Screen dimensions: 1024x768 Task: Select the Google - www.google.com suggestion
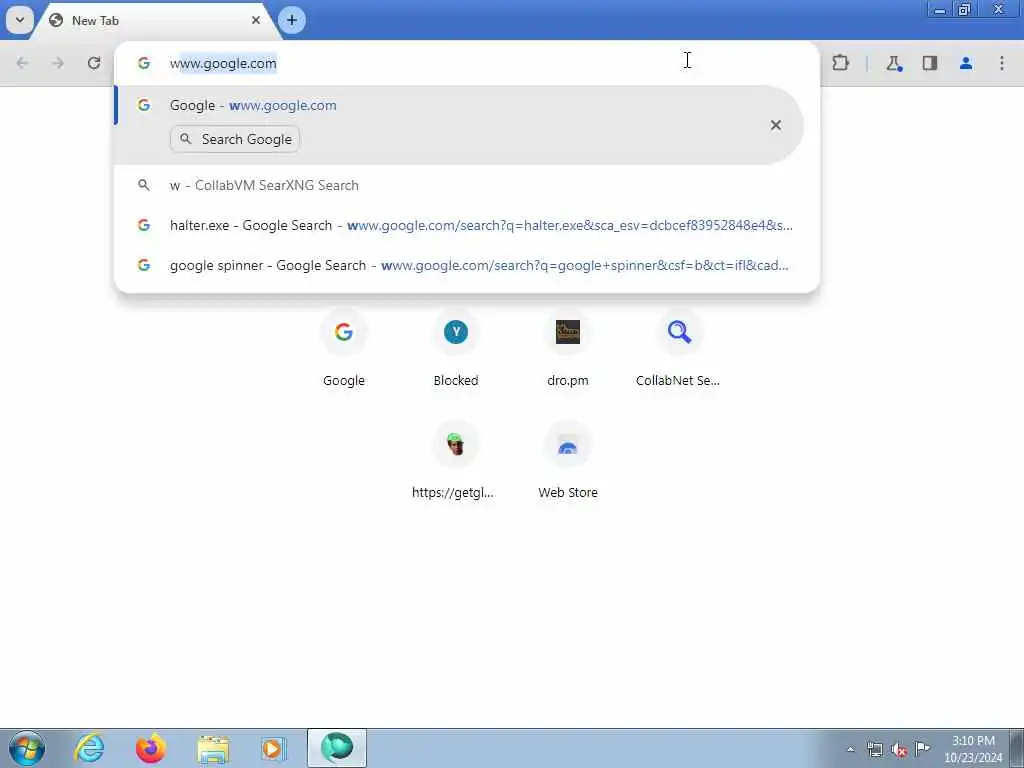[x=459, y=125]
